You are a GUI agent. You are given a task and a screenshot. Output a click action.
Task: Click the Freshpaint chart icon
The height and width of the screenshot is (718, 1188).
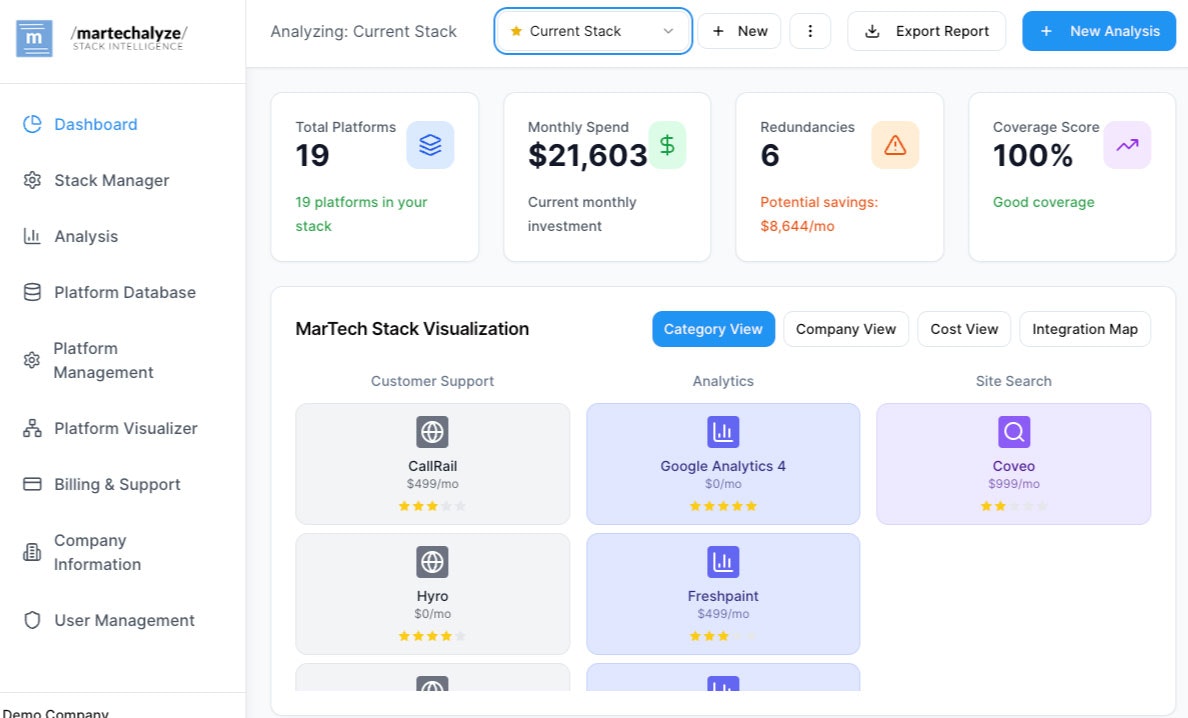(x=723, y=562)
